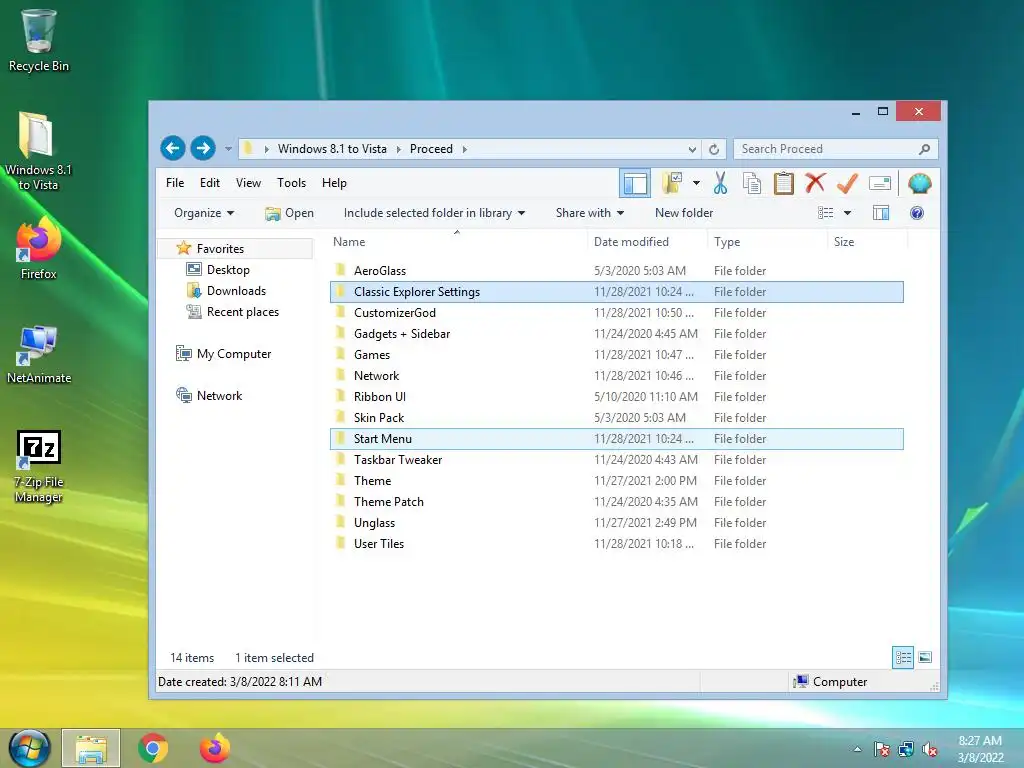
Task: Select the User Tiles folder
Action: point(616,543)
